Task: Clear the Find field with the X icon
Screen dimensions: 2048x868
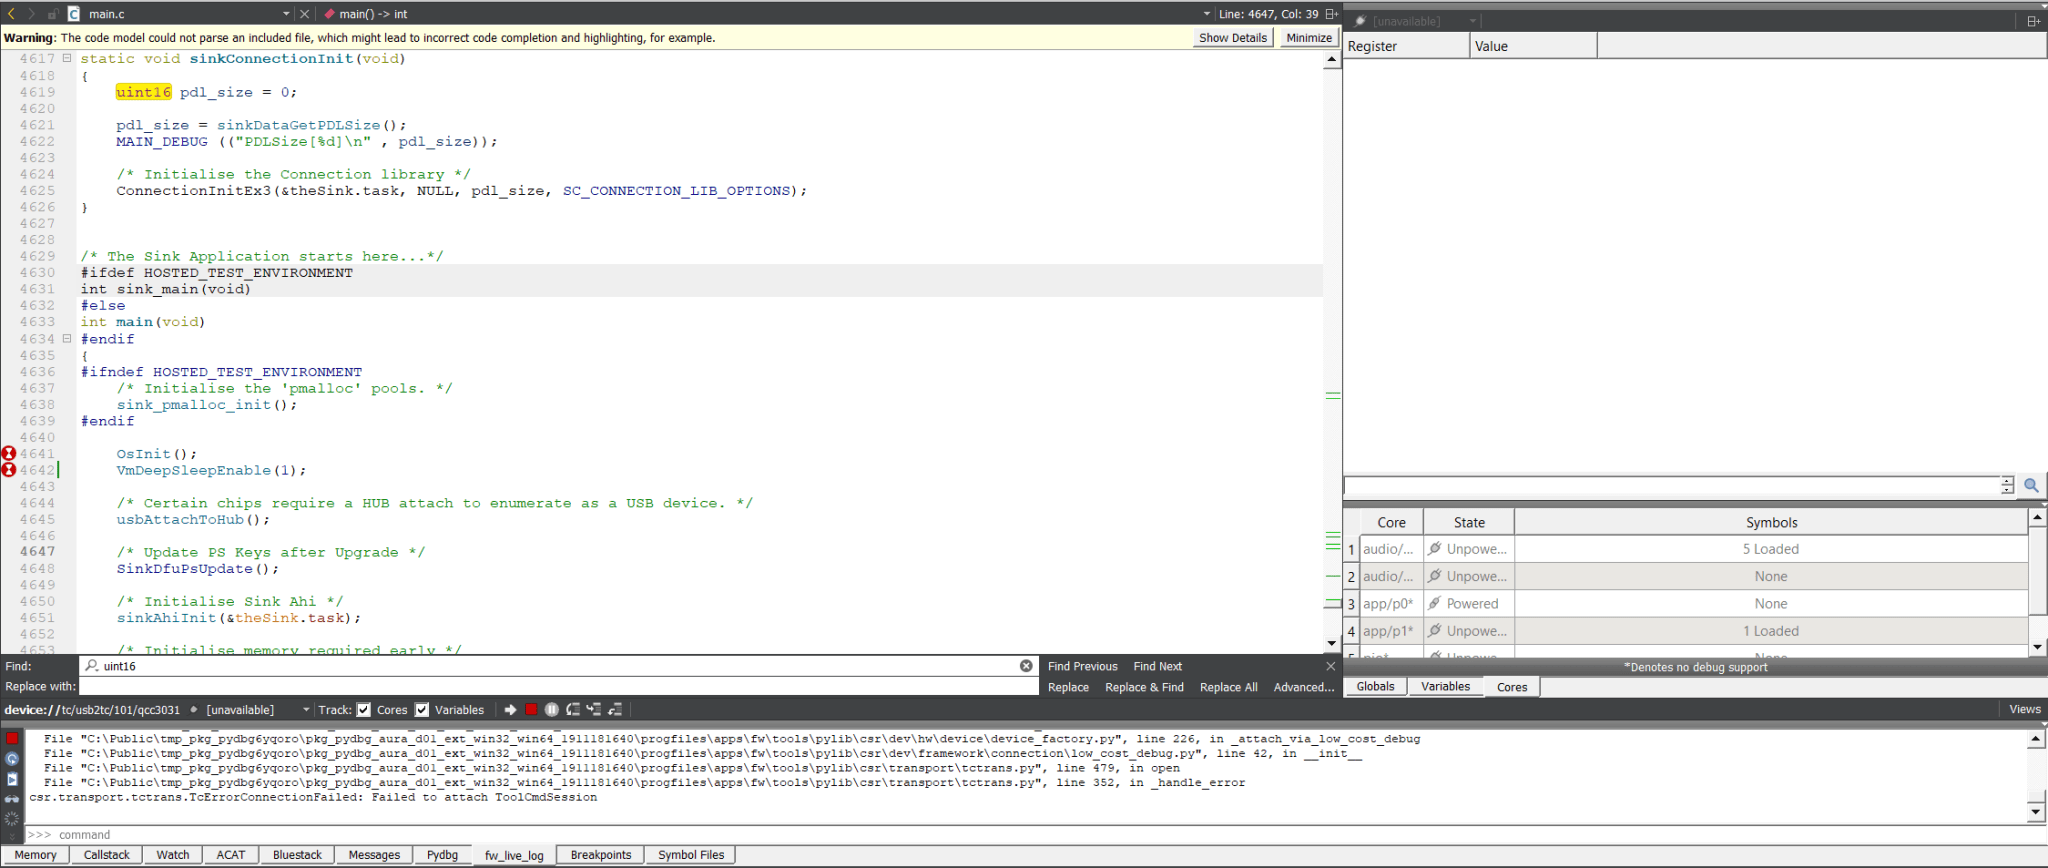Action: (x=1026, y=666)
